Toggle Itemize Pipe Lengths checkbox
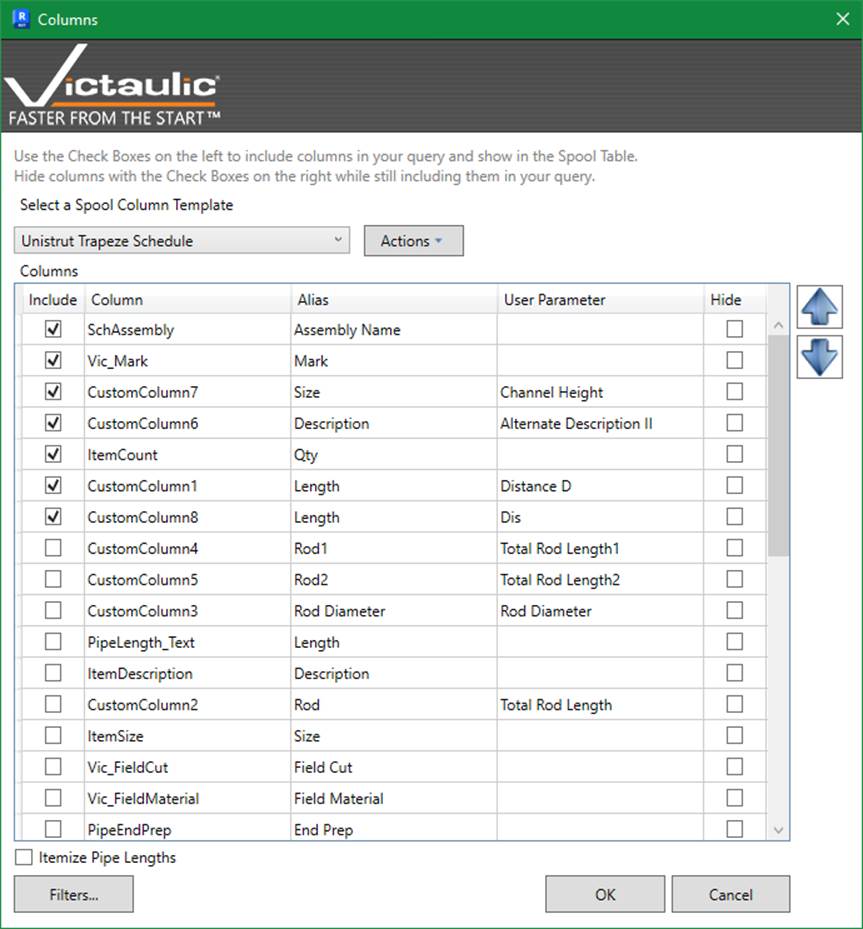 24,857
